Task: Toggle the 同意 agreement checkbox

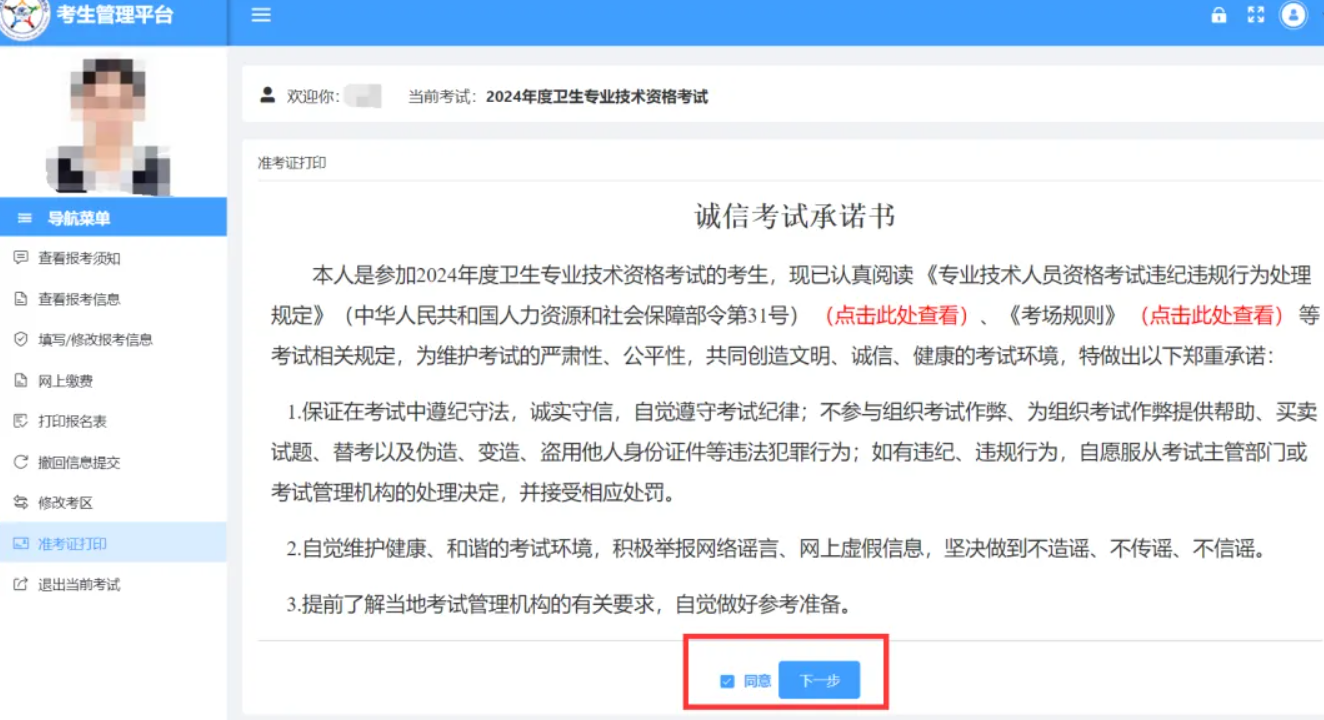Action: tap(727, 682)
